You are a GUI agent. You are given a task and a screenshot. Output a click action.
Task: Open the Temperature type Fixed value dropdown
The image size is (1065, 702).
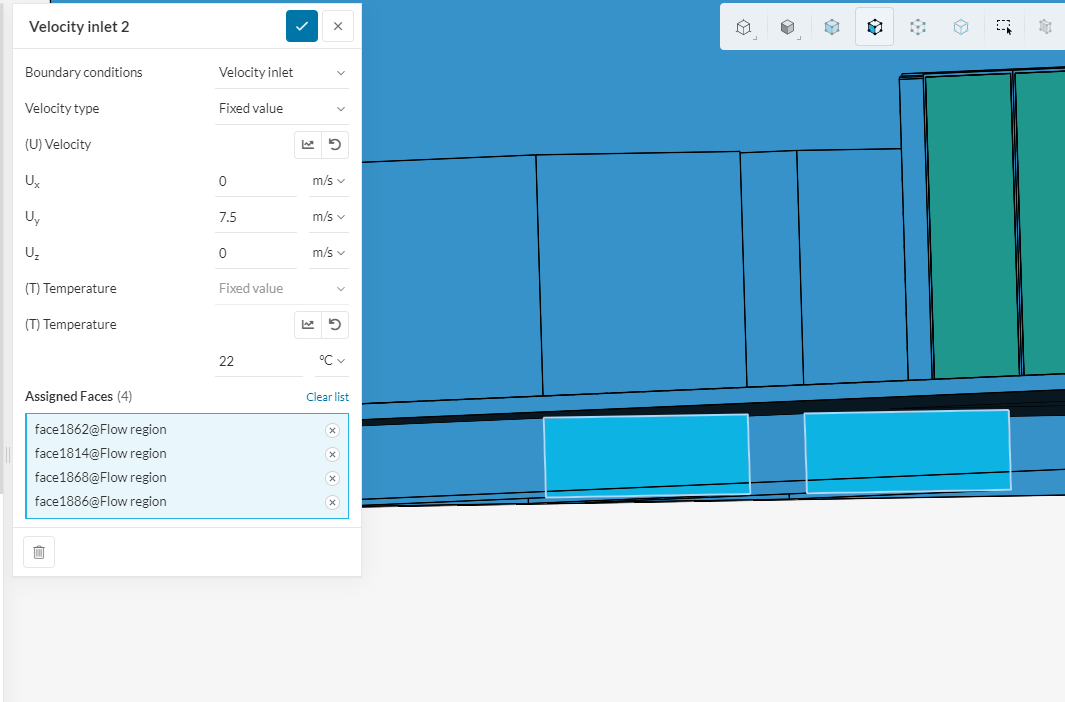(x=282, y=289)
